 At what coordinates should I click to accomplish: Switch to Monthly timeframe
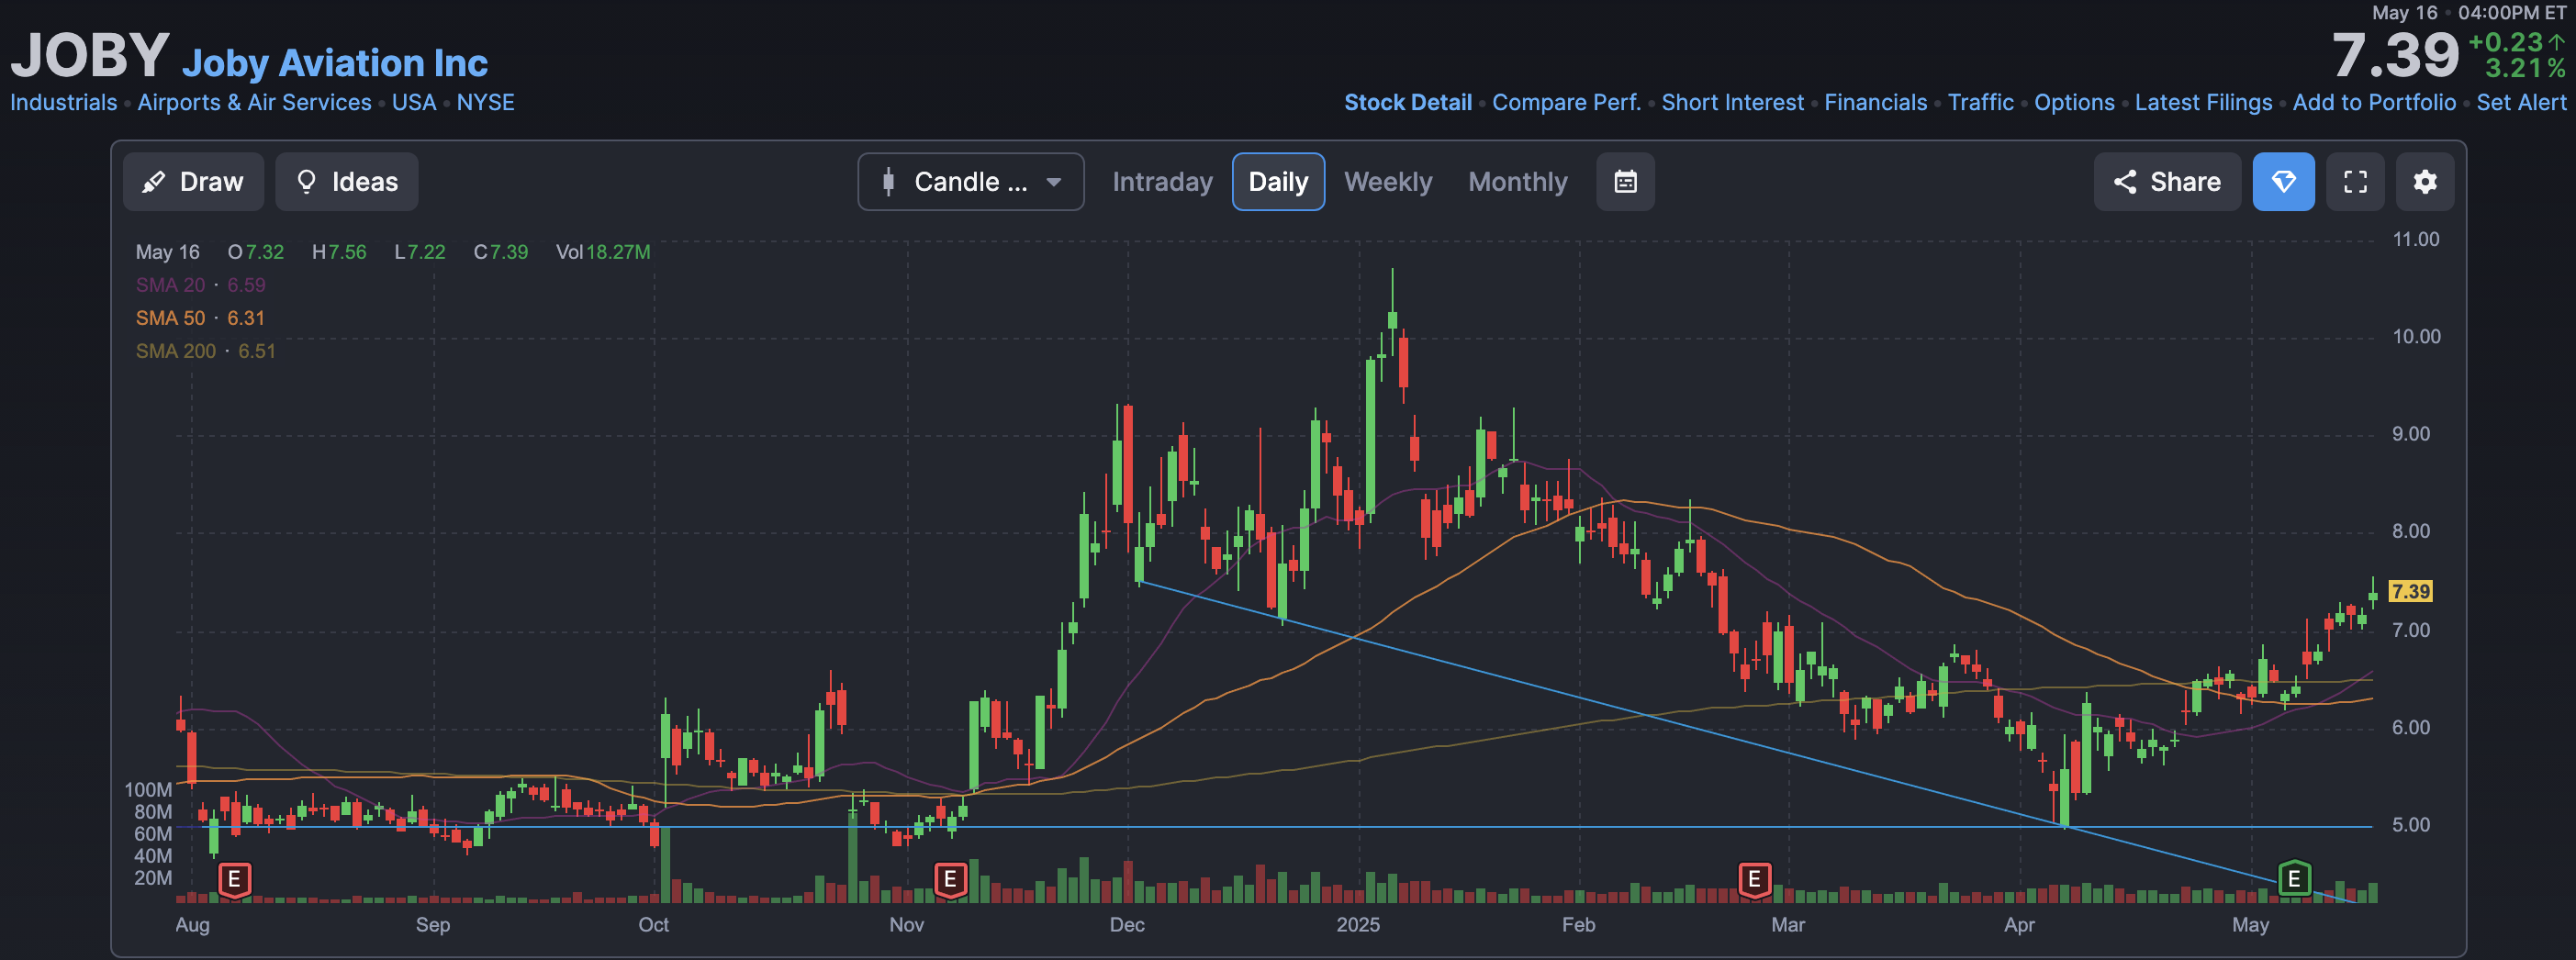pos(1518,182)
